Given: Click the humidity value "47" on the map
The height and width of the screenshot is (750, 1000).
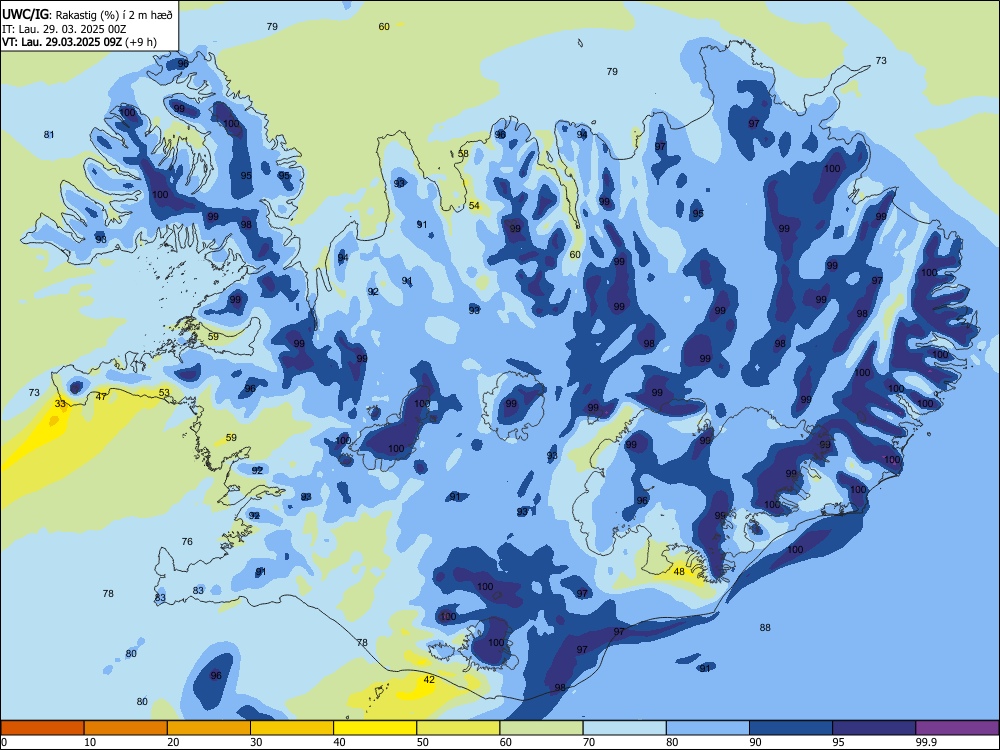Looking at the screenshot, I should [101, 397].
